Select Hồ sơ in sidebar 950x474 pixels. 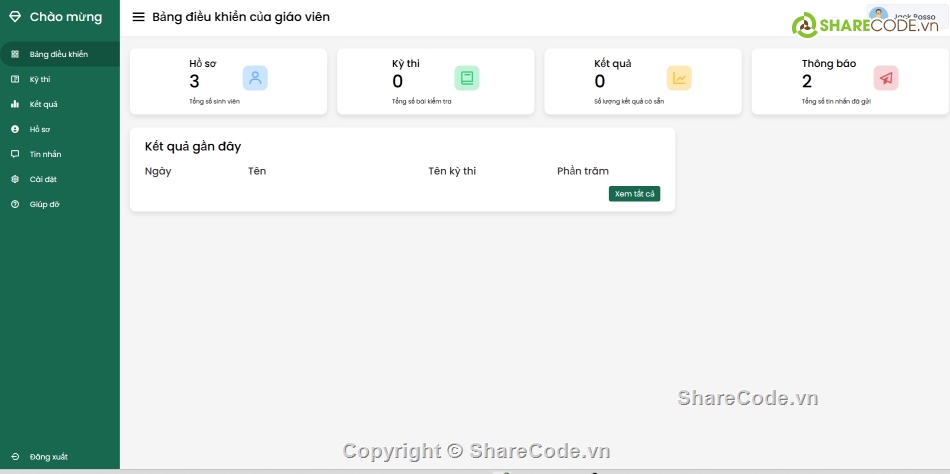pos(40,129)
